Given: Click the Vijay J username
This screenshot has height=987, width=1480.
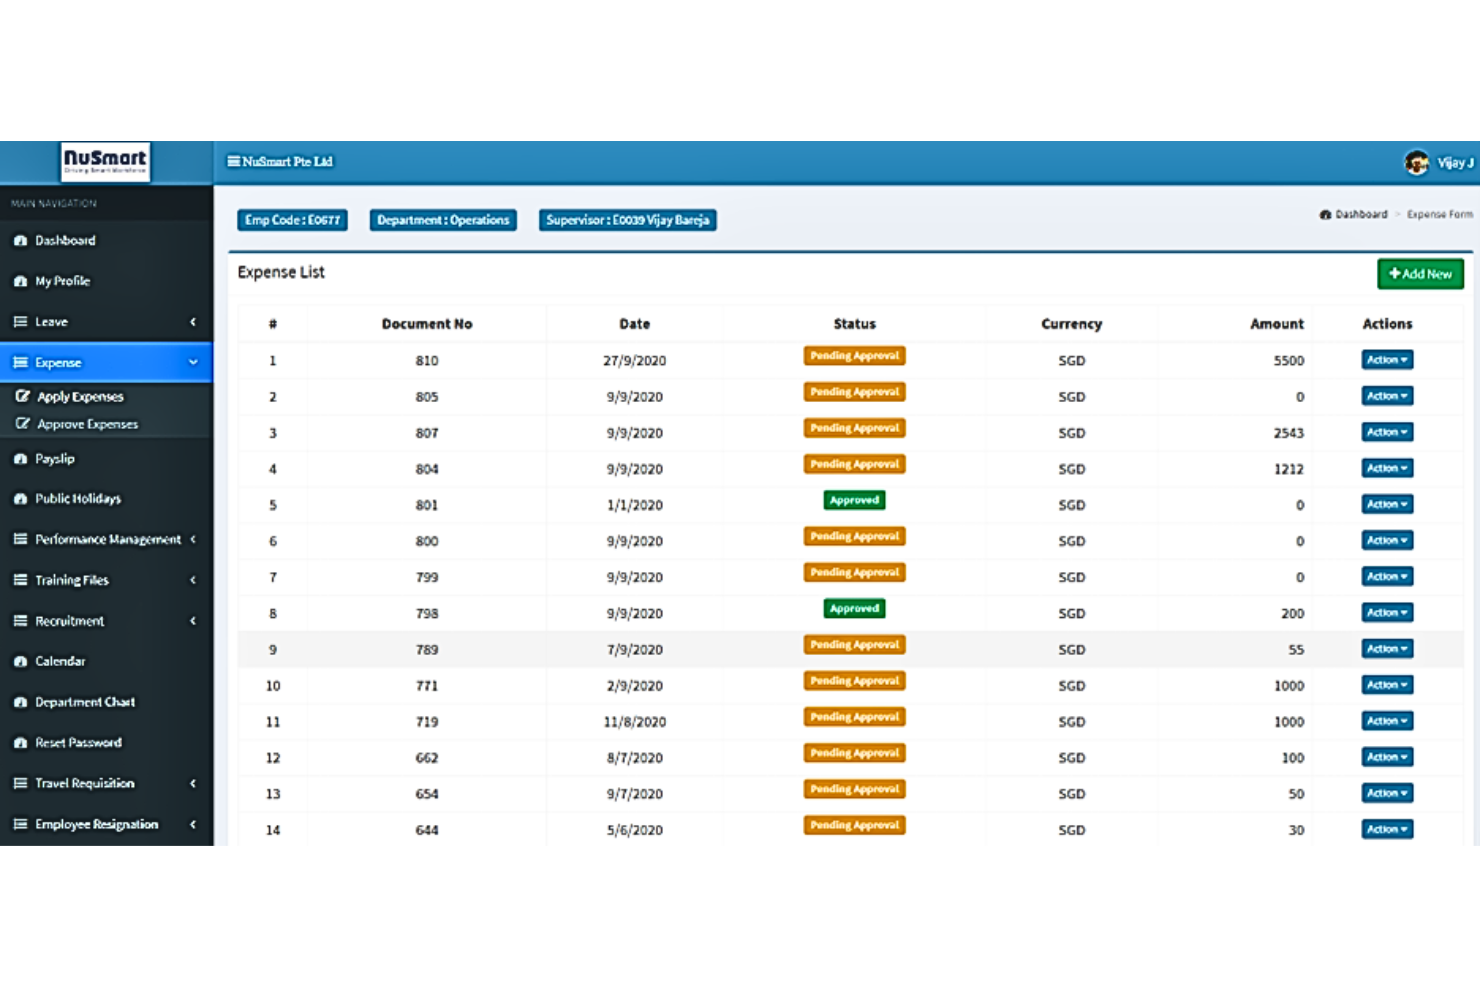Looking at the screenshot, I should tap(1455, 163).
